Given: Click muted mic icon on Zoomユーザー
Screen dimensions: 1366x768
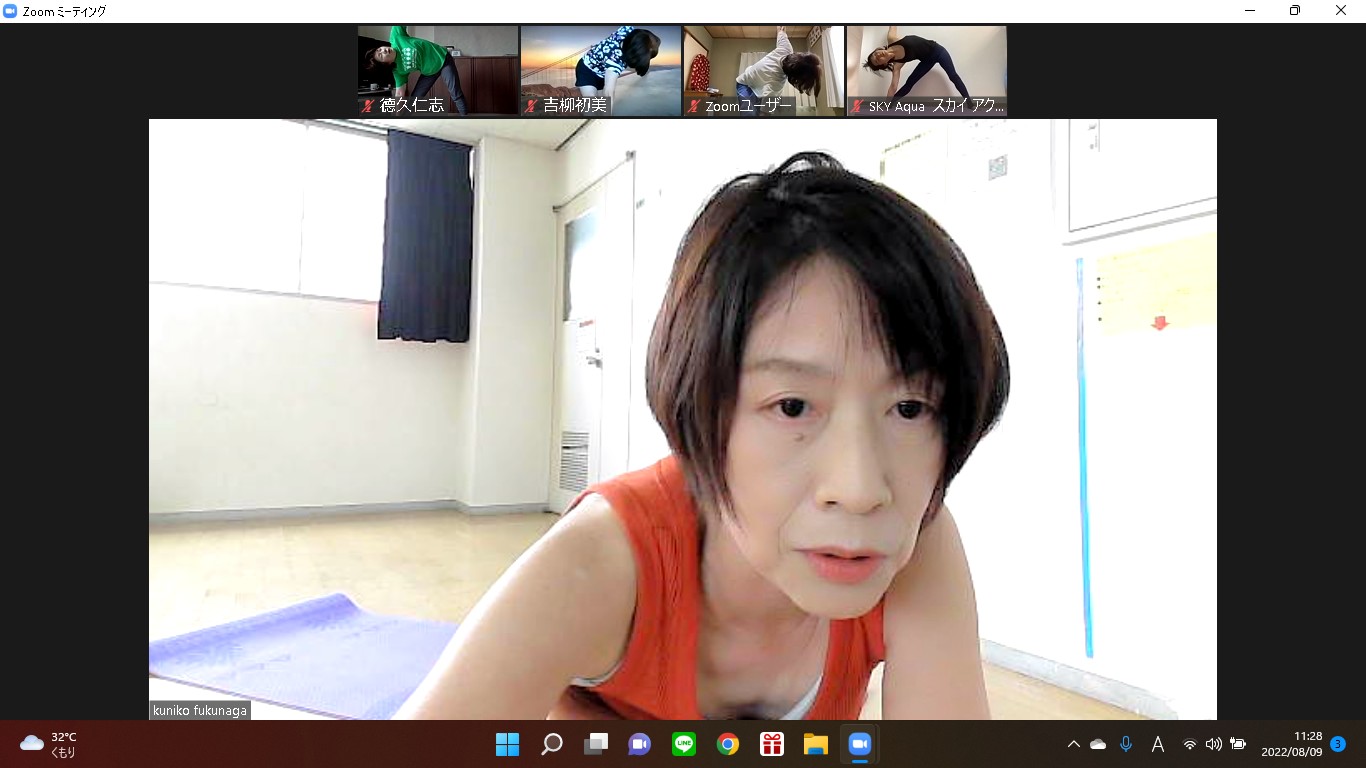Looking at the screenshot, I should (694, 105).
